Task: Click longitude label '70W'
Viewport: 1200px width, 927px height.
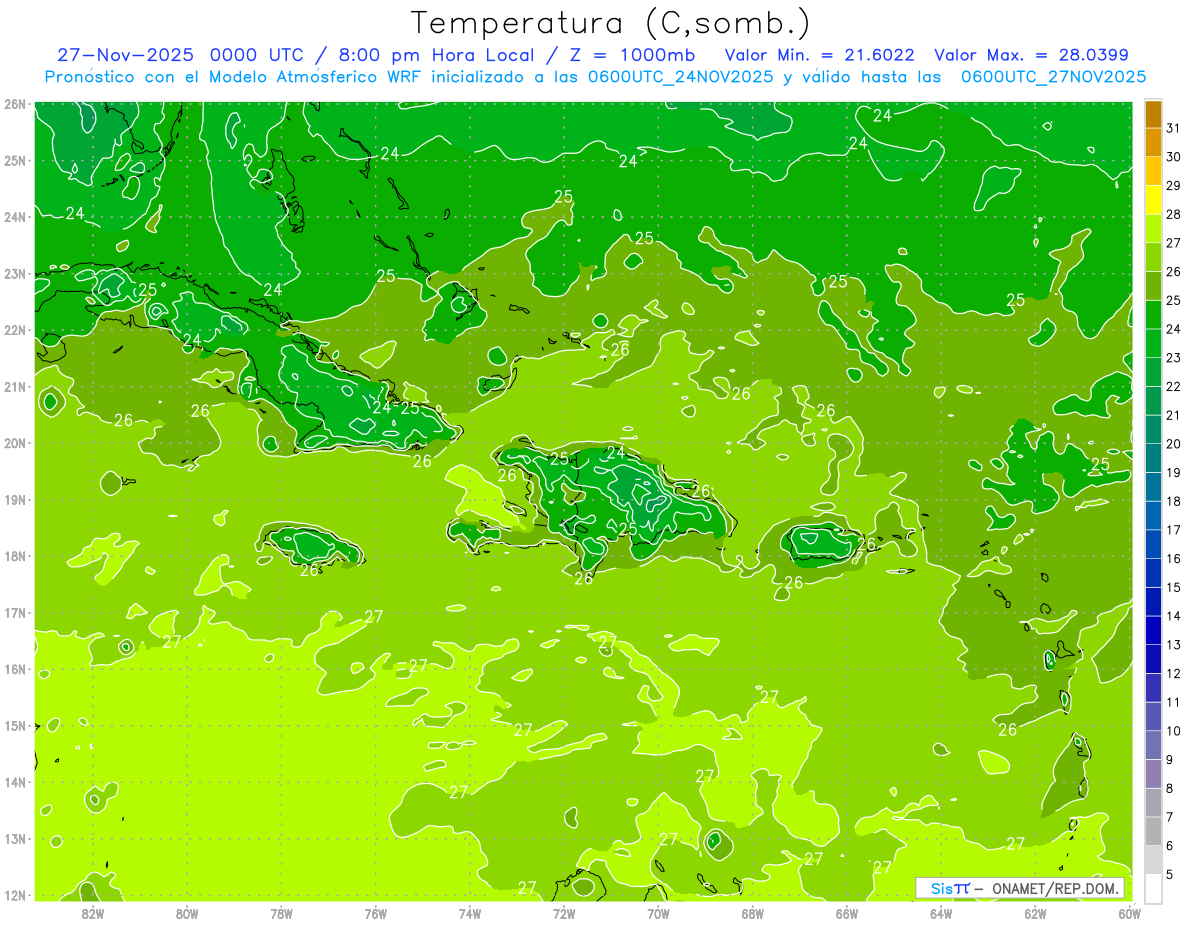Action: pos(658,913)
